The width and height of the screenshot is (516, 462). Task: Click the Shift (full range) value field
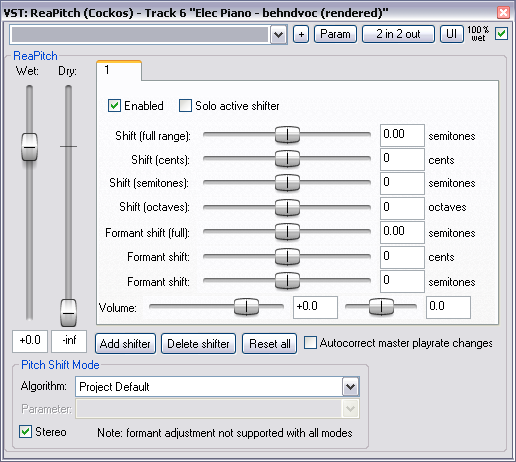(402, 135)
